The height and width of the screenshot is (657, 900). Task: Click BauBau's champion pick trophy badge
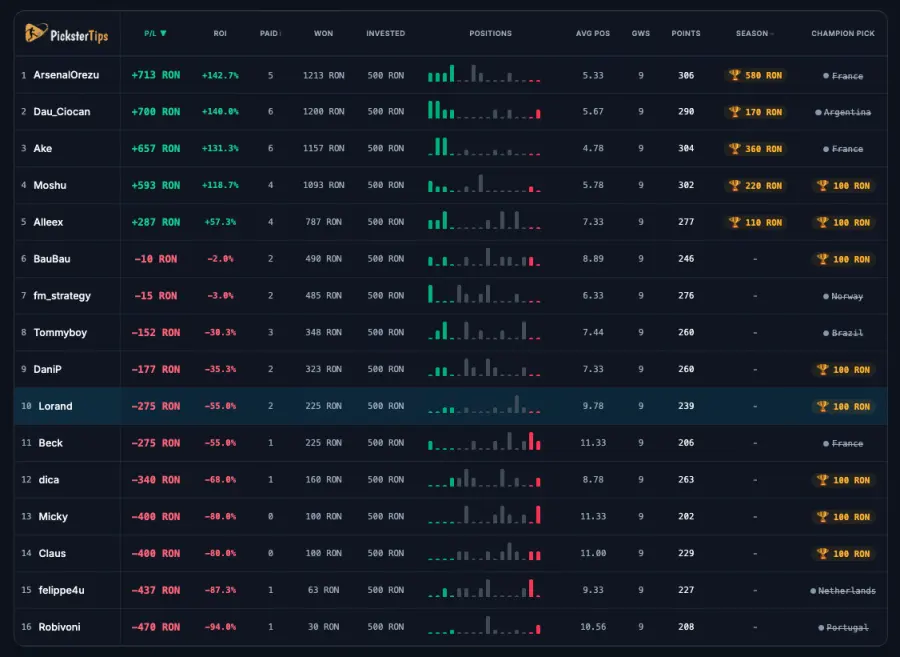[x=843, y=259]
